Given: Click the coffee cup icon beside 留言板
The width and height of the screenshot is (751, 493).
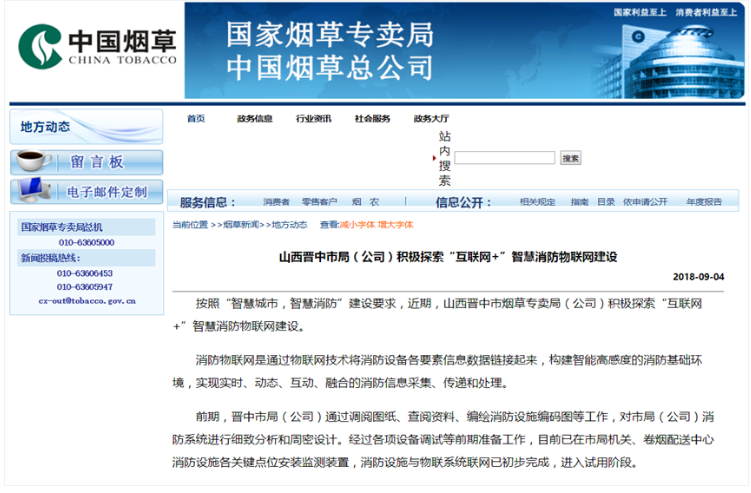Looking at the screenshot, I should click(32, 162).
